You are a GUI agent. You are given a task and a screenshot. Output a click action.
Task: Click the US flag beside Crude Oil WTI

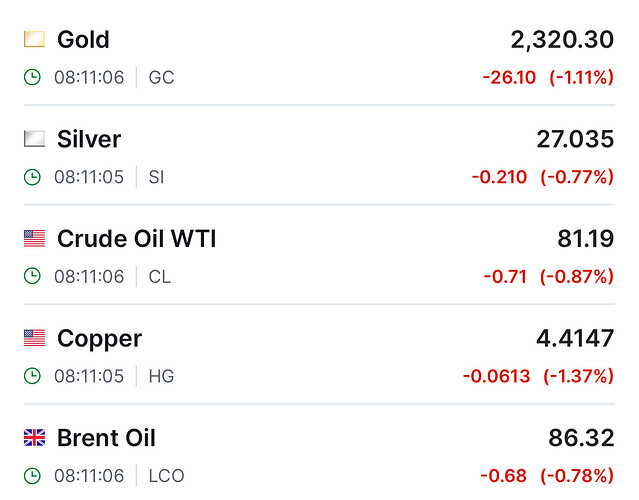(34, 238)
